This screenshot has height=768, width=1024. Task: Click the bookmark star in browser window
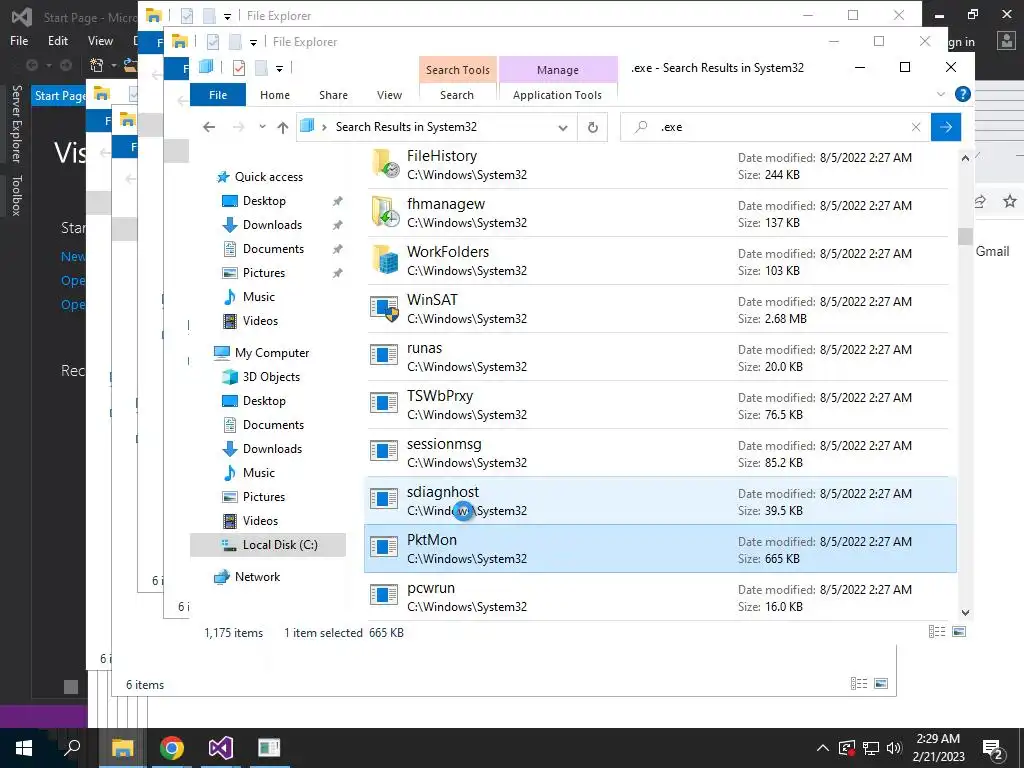tap(1010, 201)
